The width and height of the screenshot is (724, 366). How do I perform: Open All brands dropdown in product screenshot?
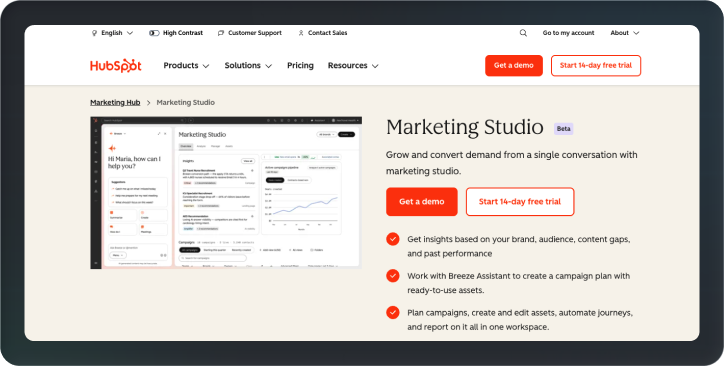pos(326,134)
